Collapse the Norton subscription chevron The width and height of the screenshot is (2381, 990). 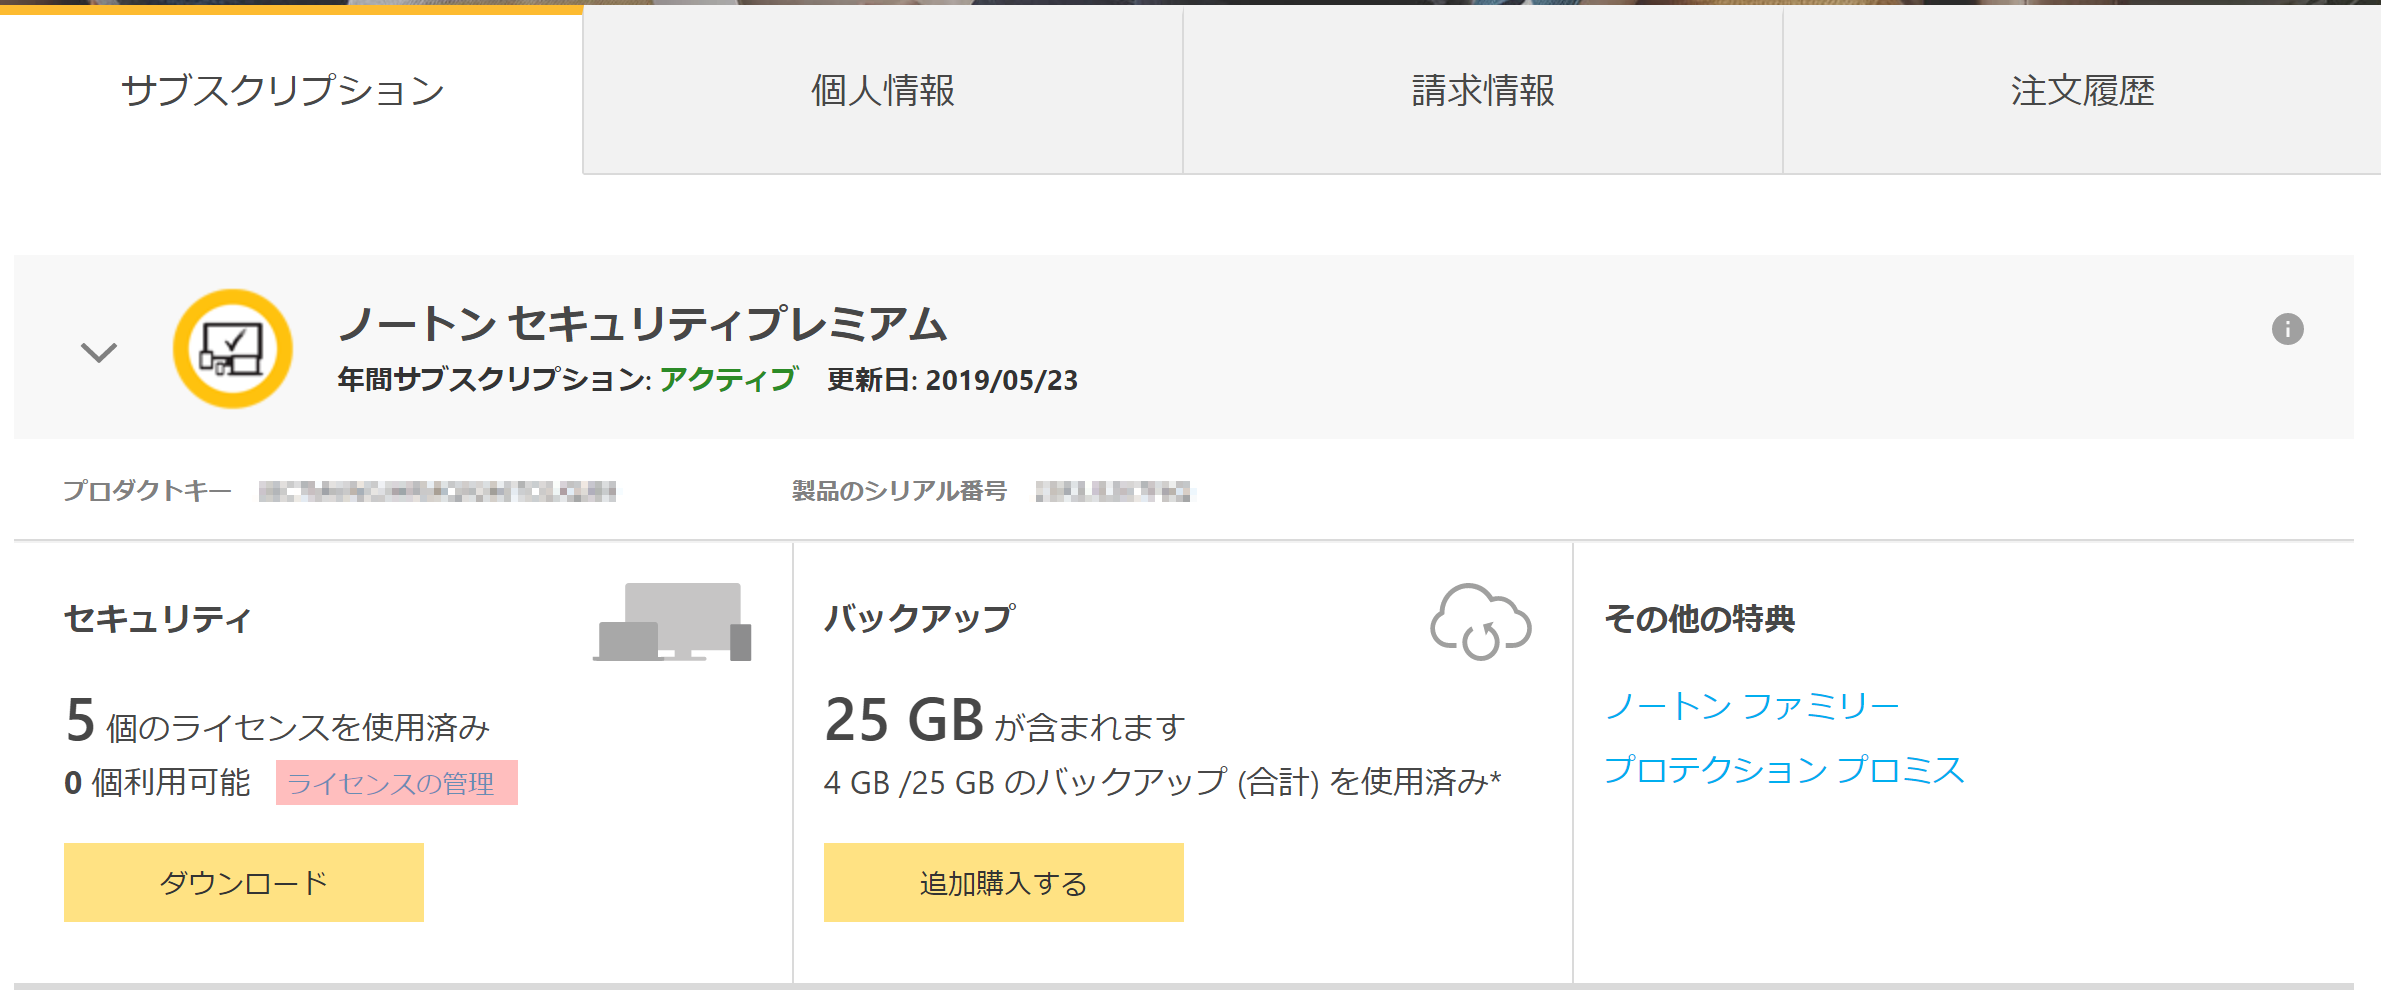pos(99,352)
